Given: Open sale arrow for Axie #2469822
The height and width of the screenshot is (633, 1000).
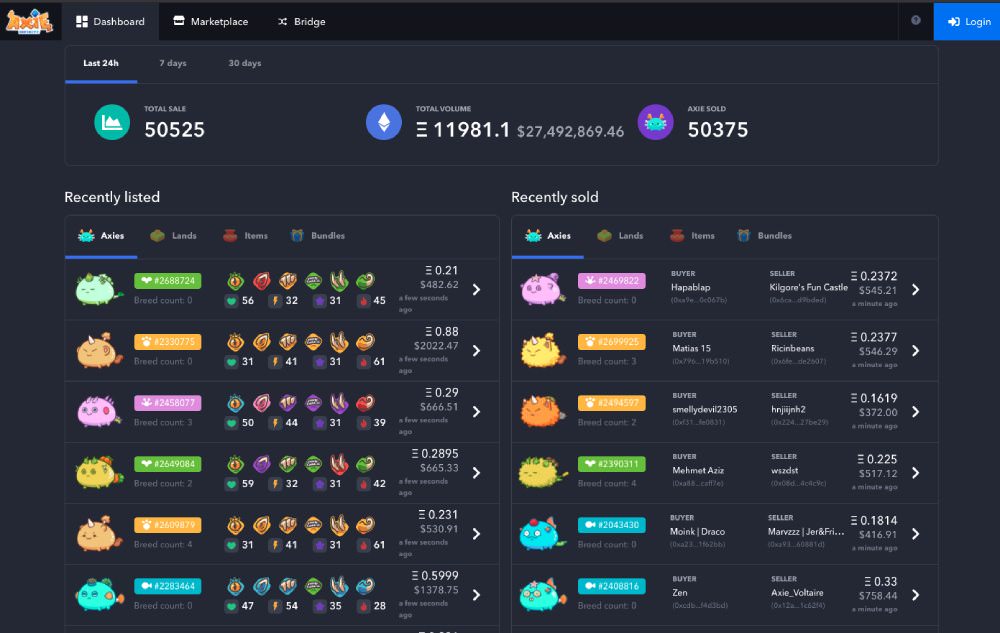Looking at the screenshot, I should (916, 289).
